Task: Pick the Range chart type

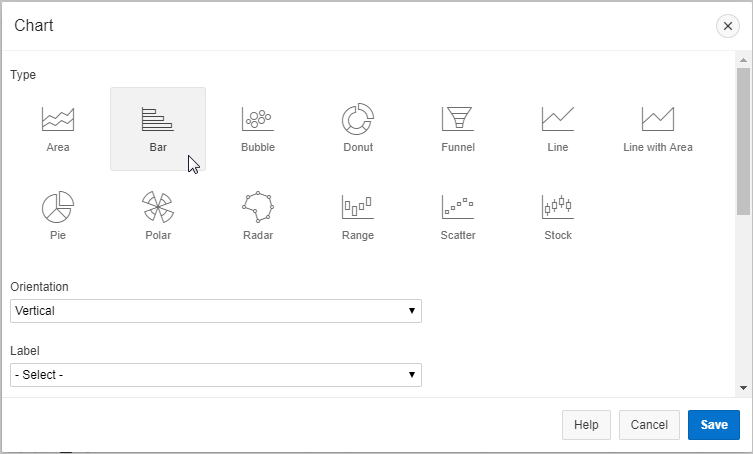Action: point(358,216)
